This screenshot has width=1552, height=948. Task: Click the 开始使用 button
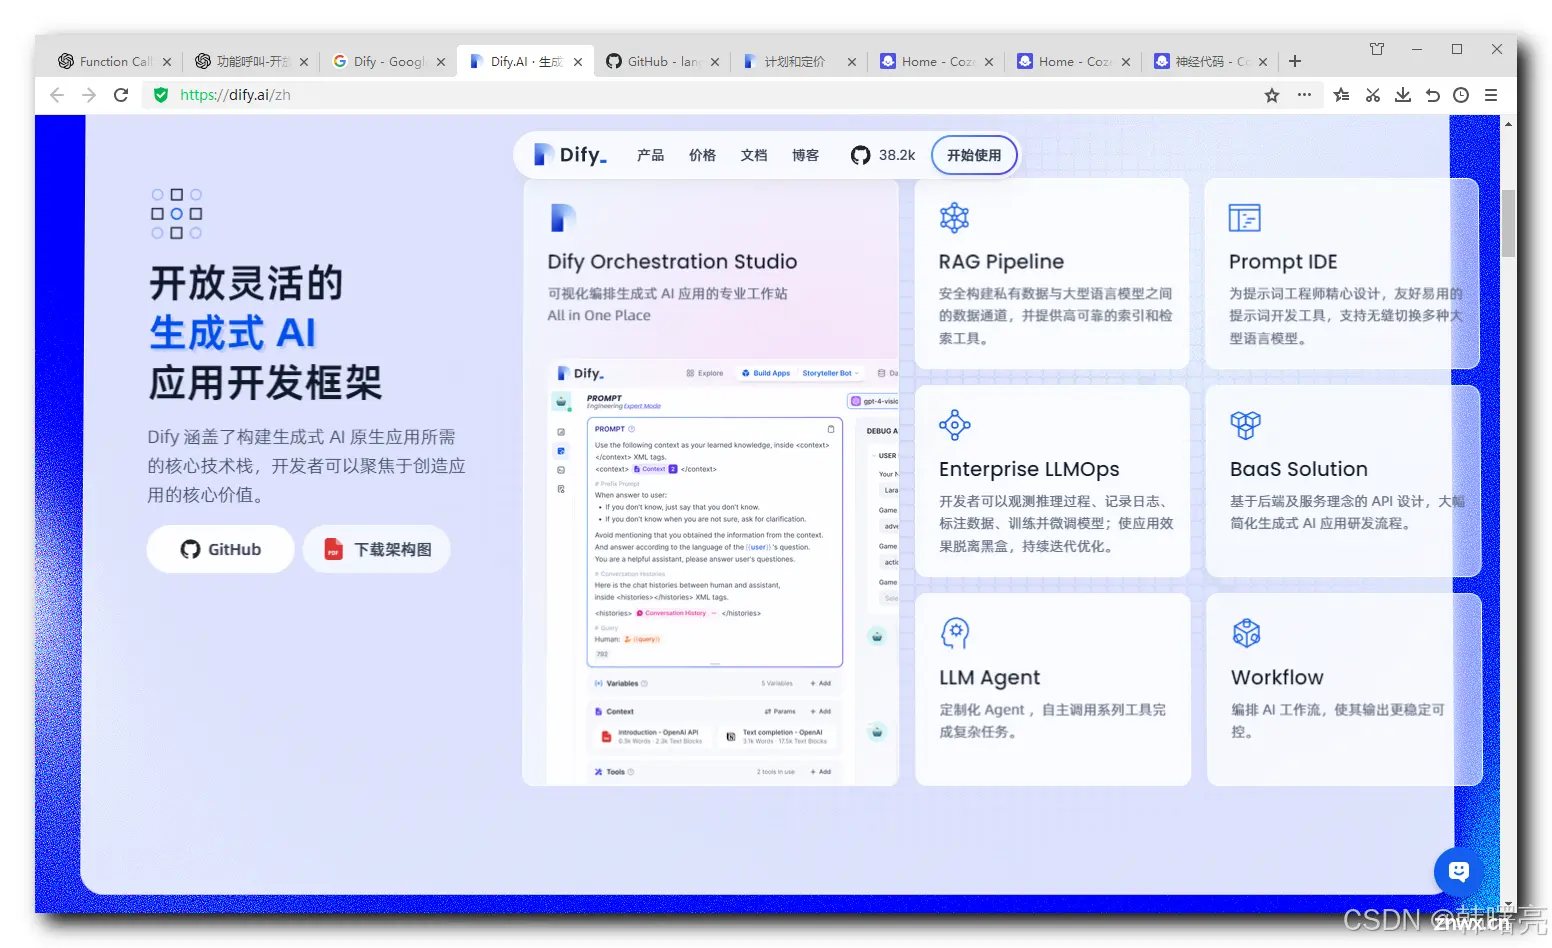point(974,155)
